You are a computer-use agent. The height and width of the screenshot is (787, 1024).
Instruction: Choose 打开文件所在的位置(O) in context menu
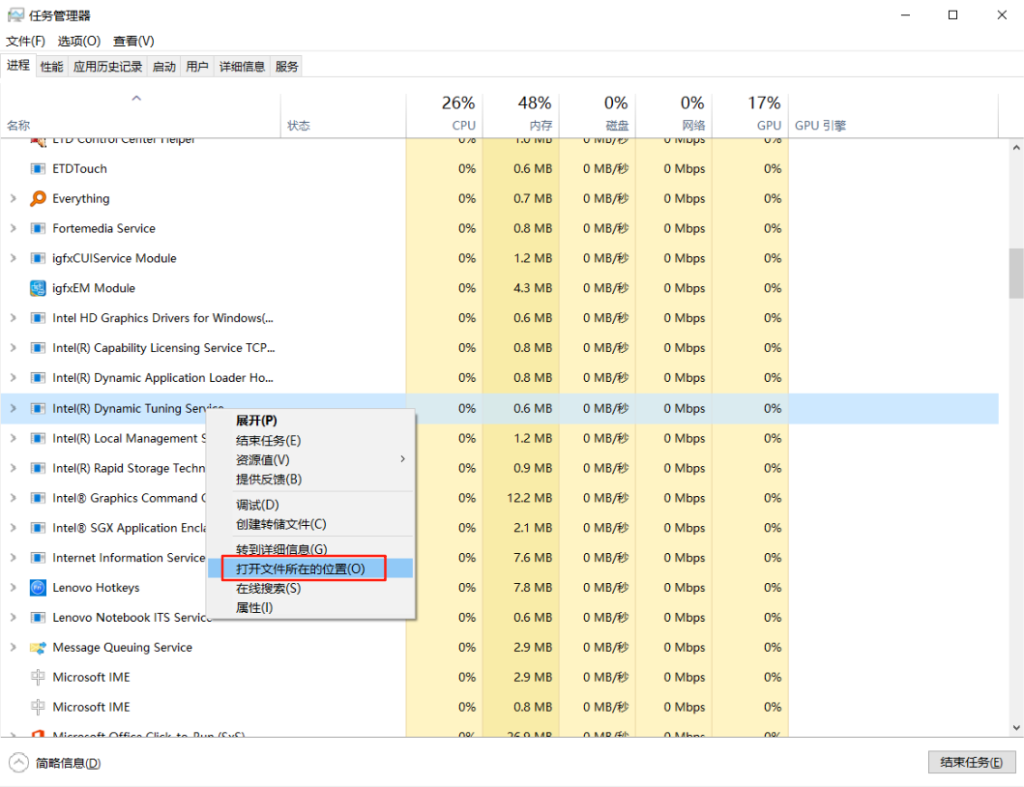[301, 569]
